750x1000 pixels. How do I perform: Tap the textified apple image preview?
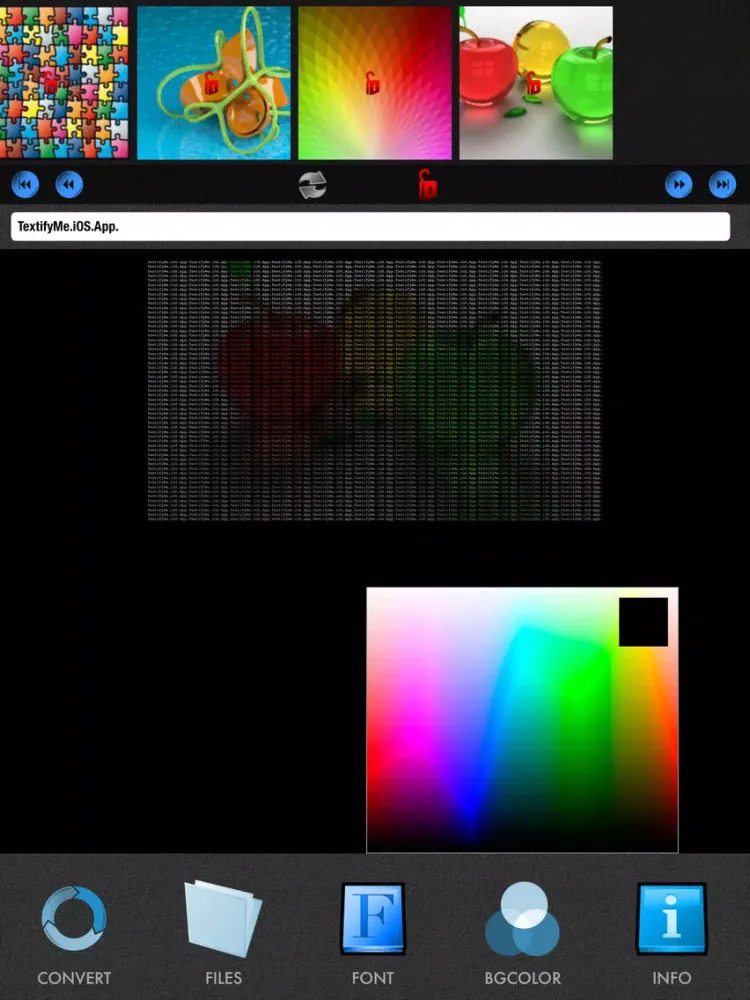pos(375,390)
